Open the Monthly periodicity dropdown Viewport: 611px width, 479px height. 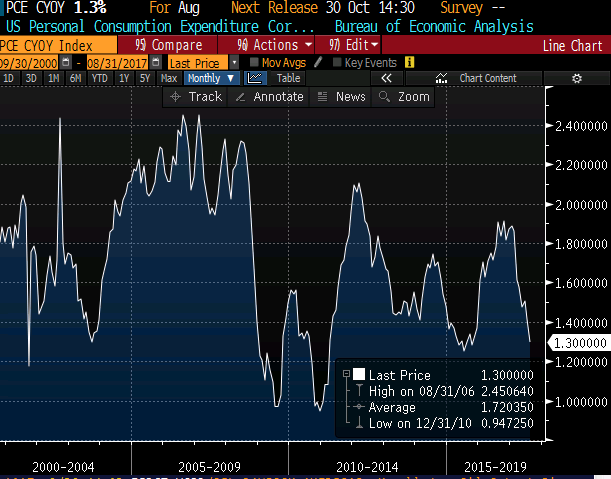[211, 78]
